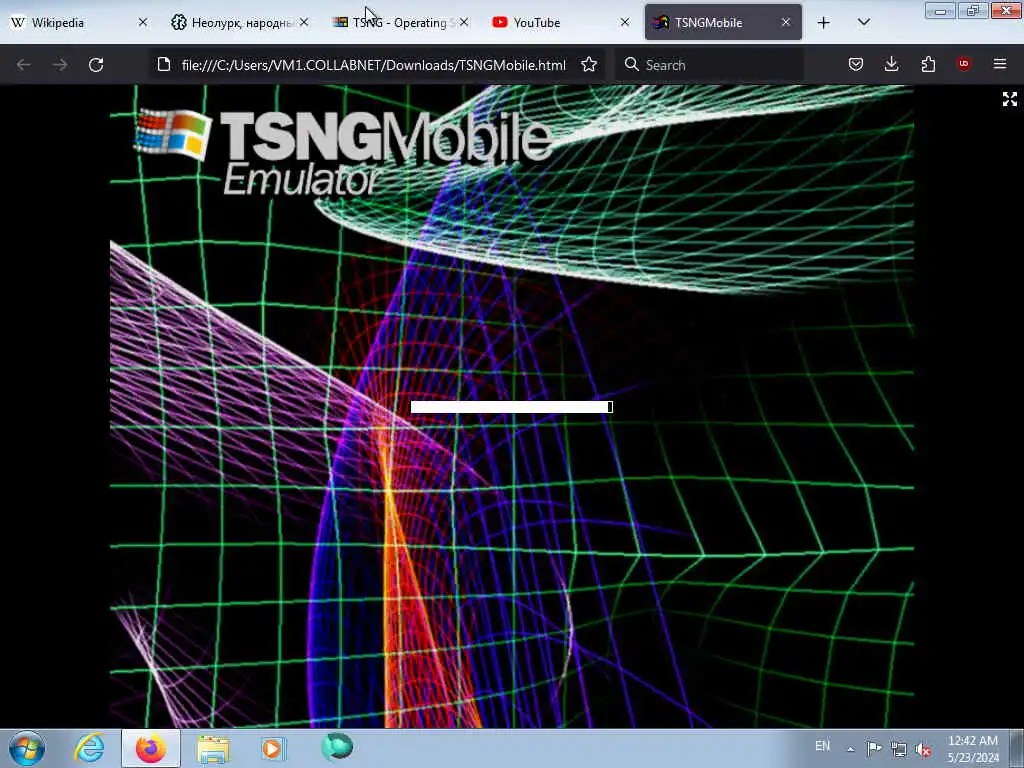The width and height of the screenshot is (1024, 768).
Task: Switch to the YouTube tab
Action: coord(560,22)
